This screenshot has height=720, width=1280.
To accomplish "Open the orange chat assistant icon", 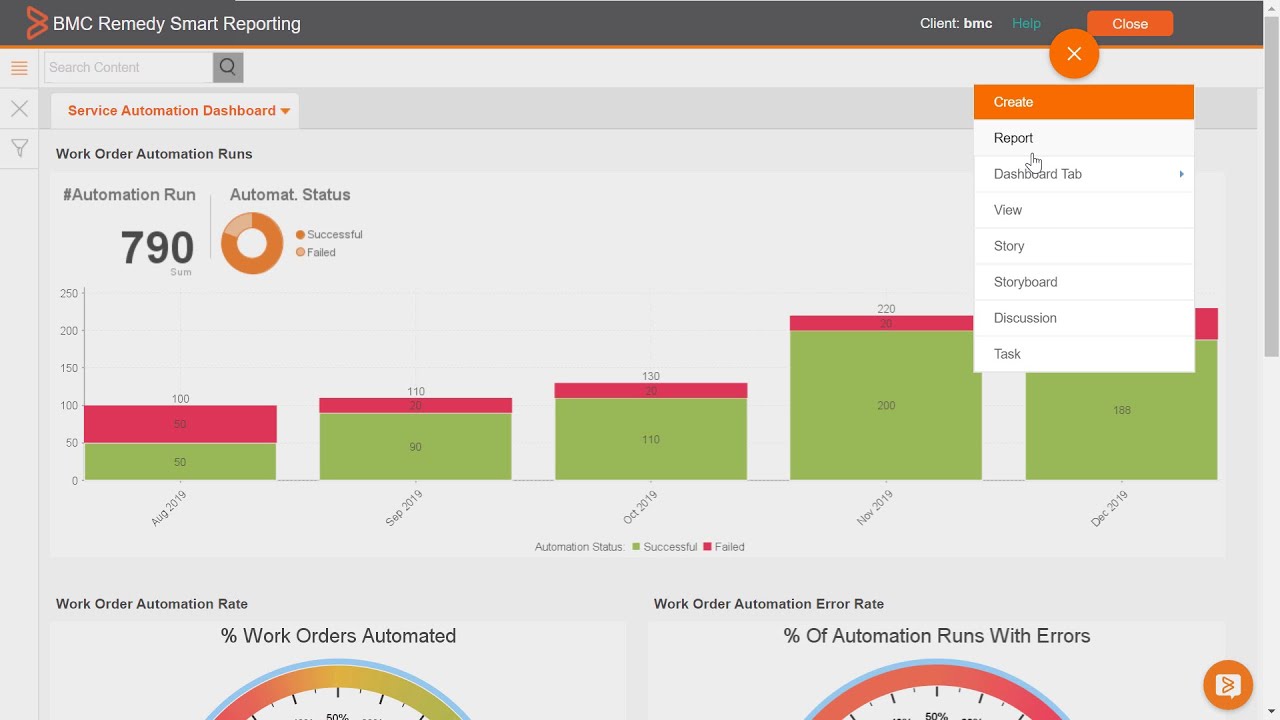I will coord(1228,685).
